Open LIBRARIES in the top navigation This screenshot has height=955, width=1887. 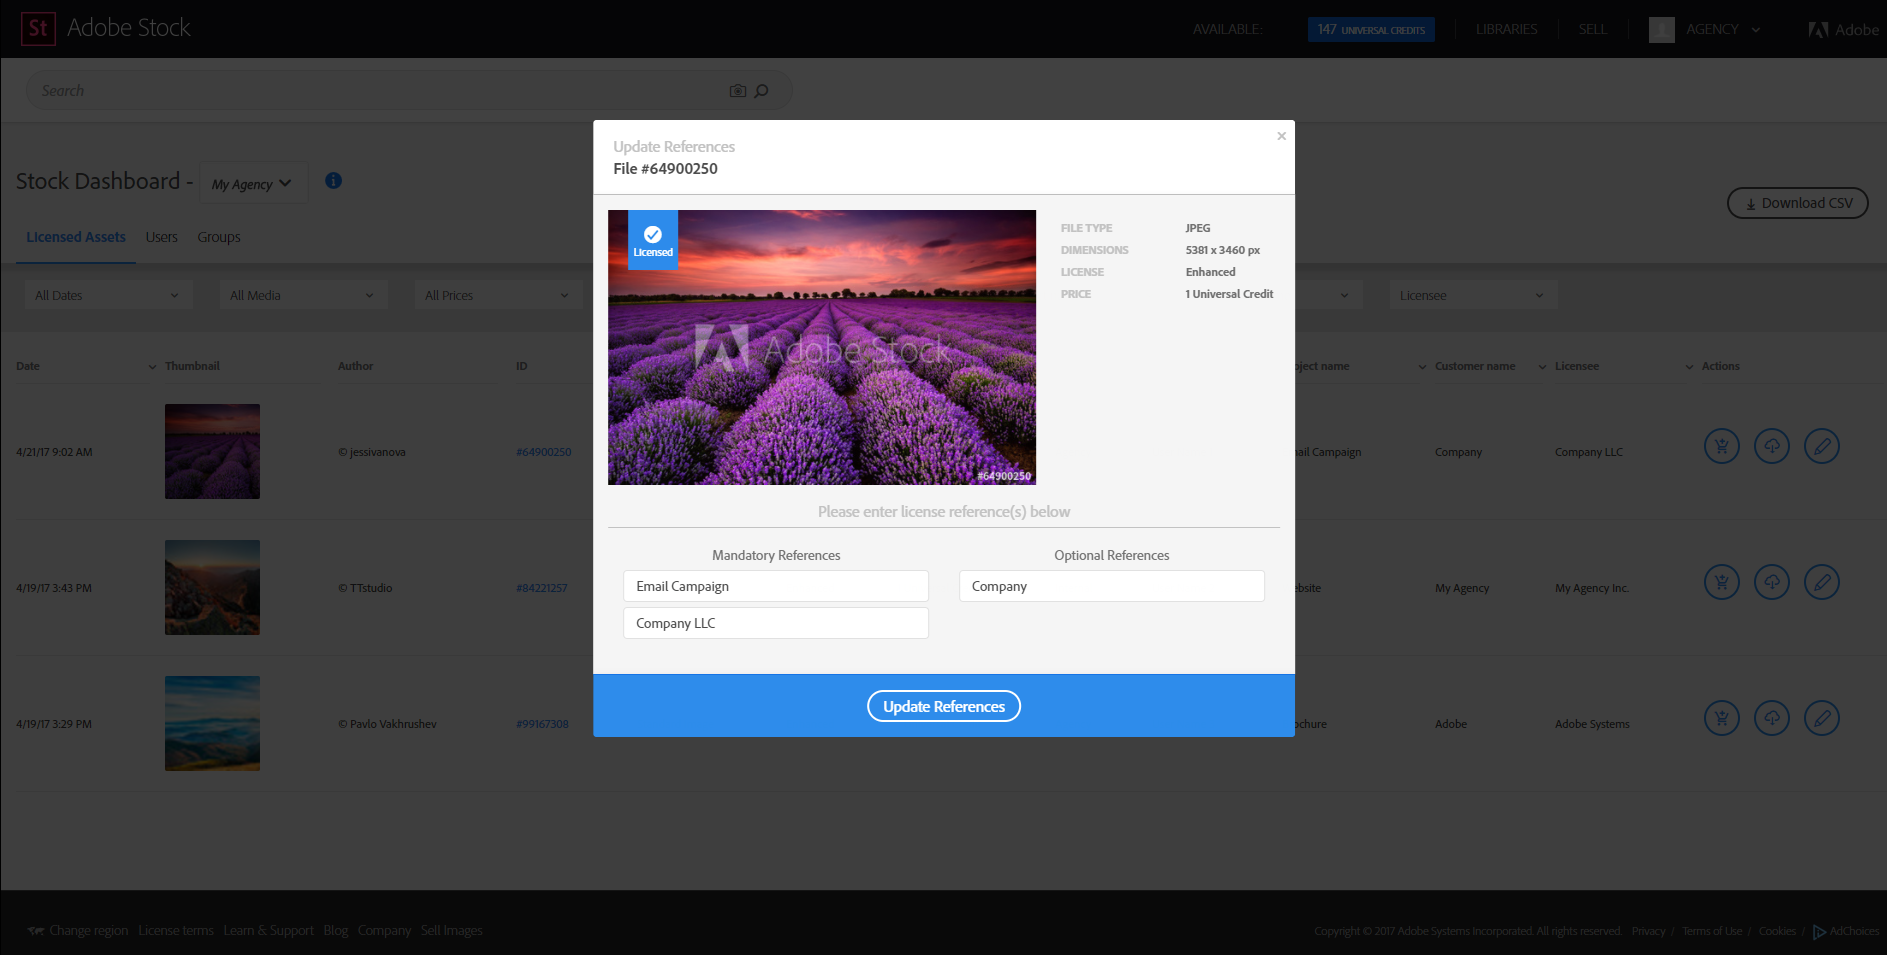1507,30
